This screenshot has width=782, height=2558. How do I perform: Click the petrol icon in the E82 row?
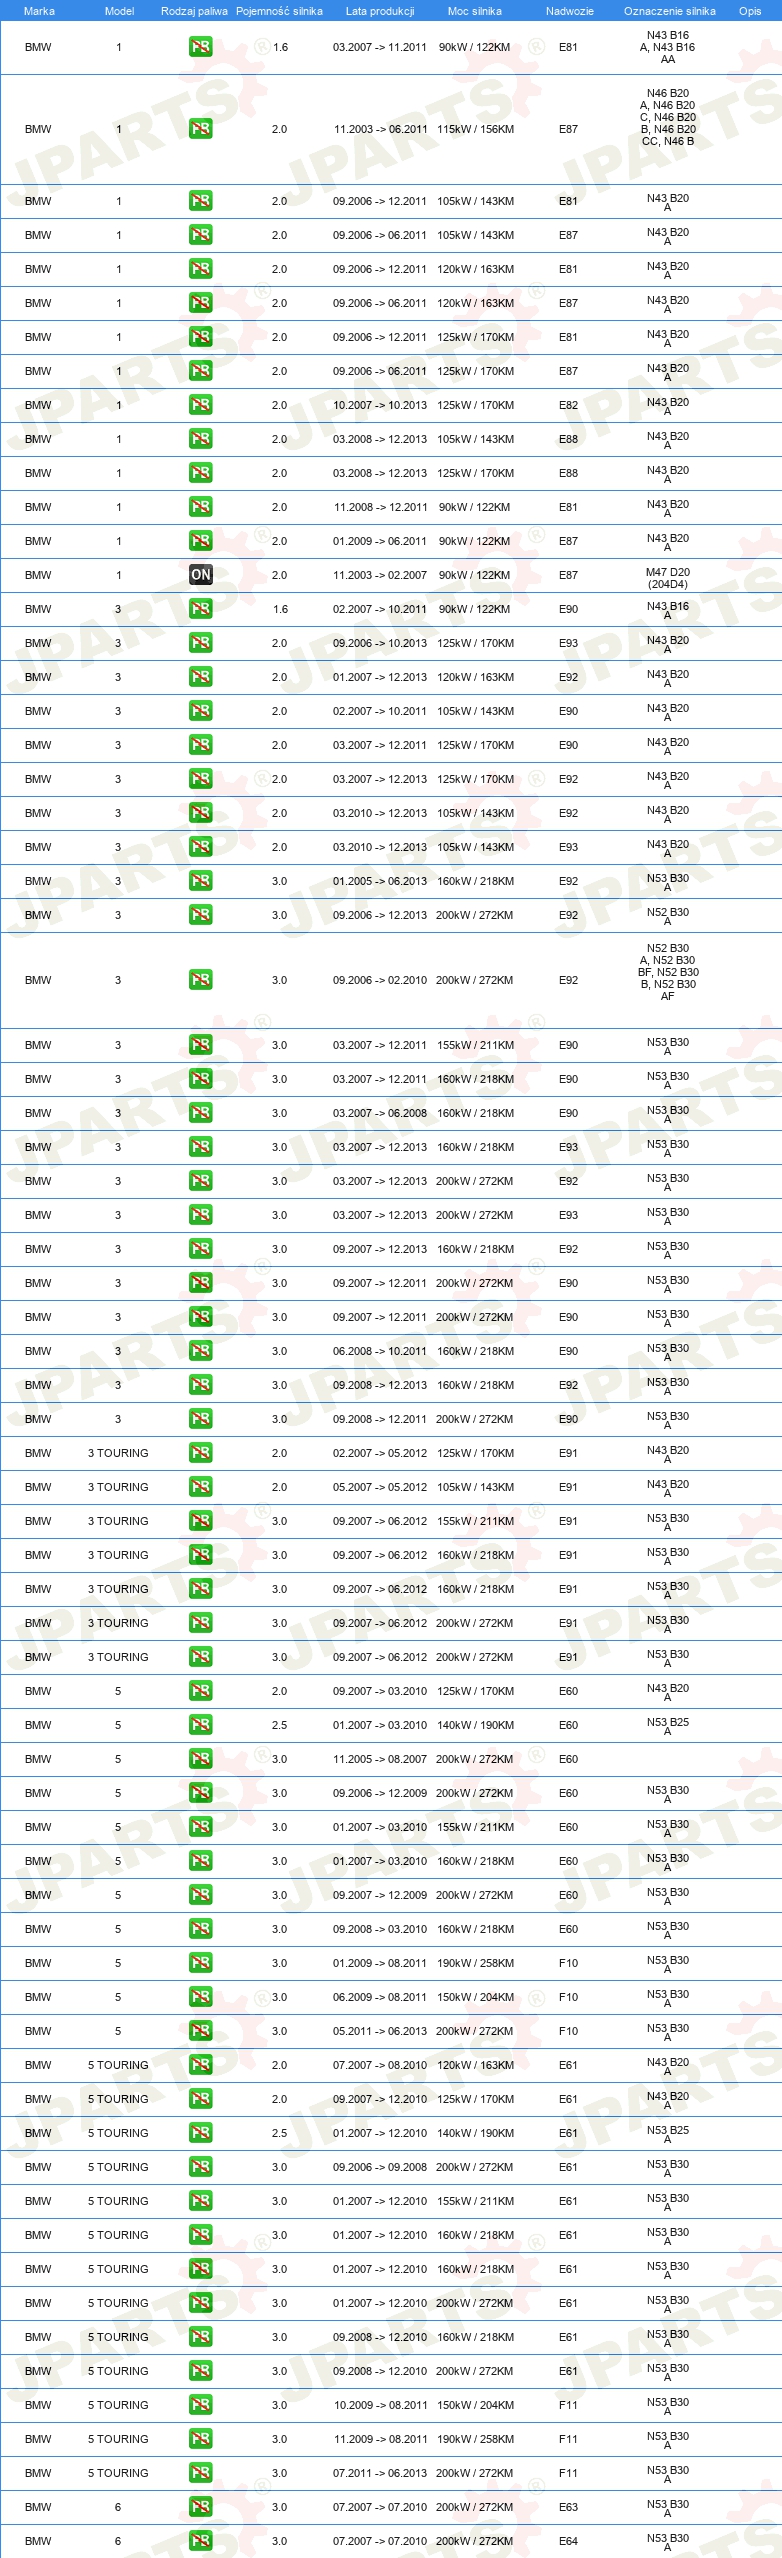tap(200, 405)
